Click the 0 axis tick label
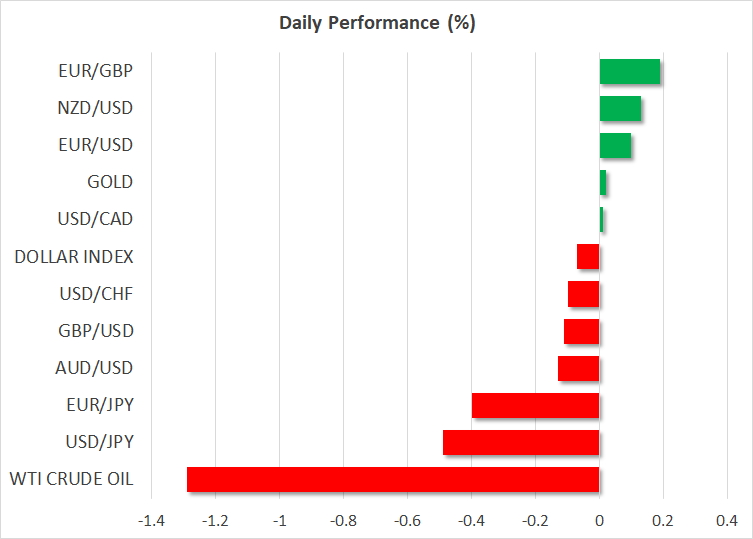The height and width of the screenshot is (539, 753). (599, 521)
